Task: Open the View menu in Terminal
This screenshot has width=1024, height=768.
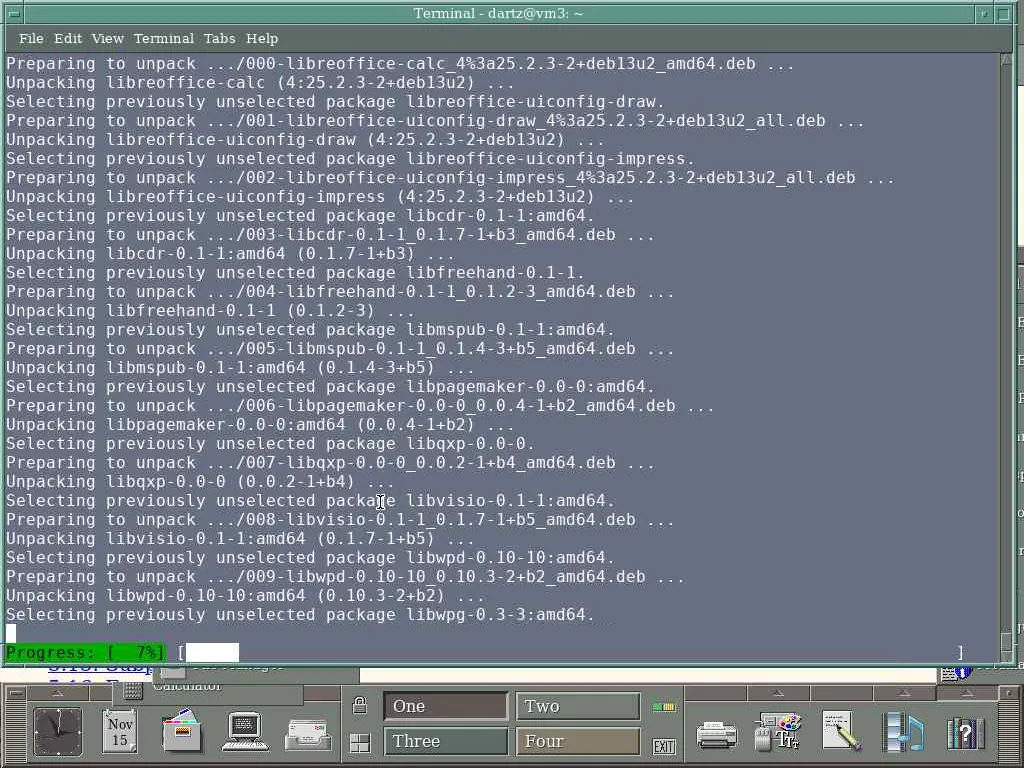Action: point(108,39)
